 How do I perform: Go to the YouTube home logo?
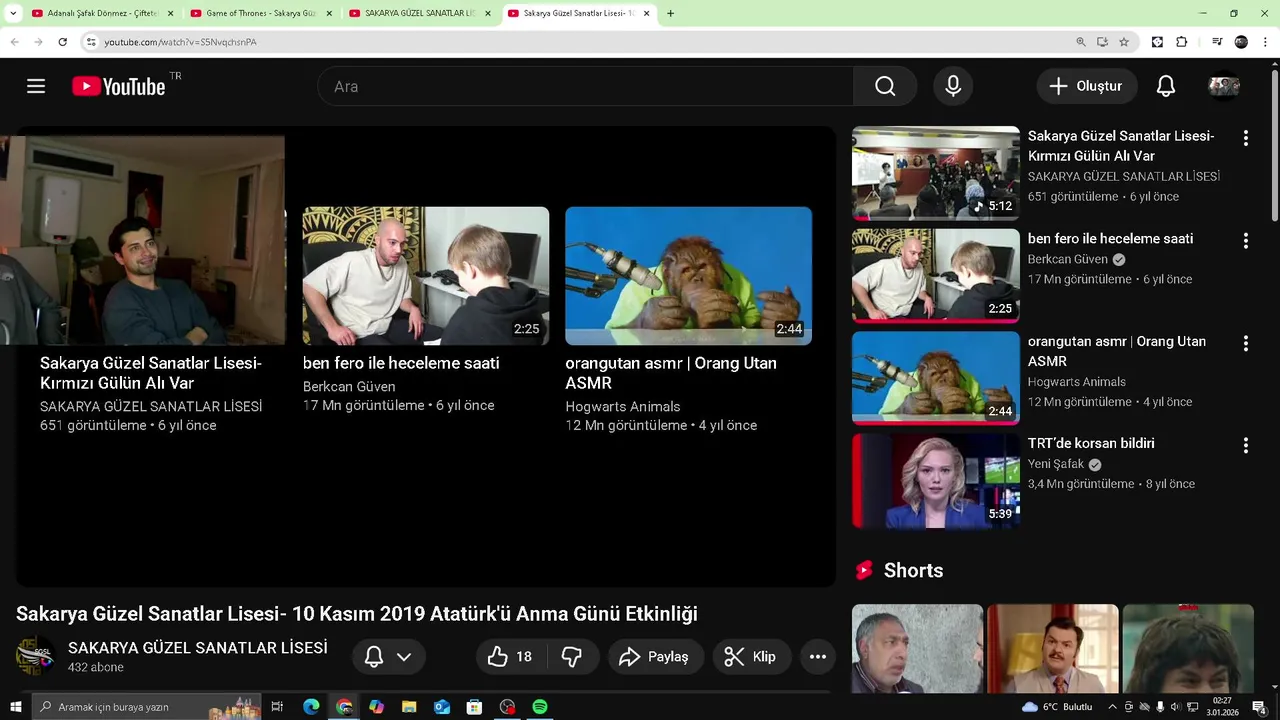[119, 86]
